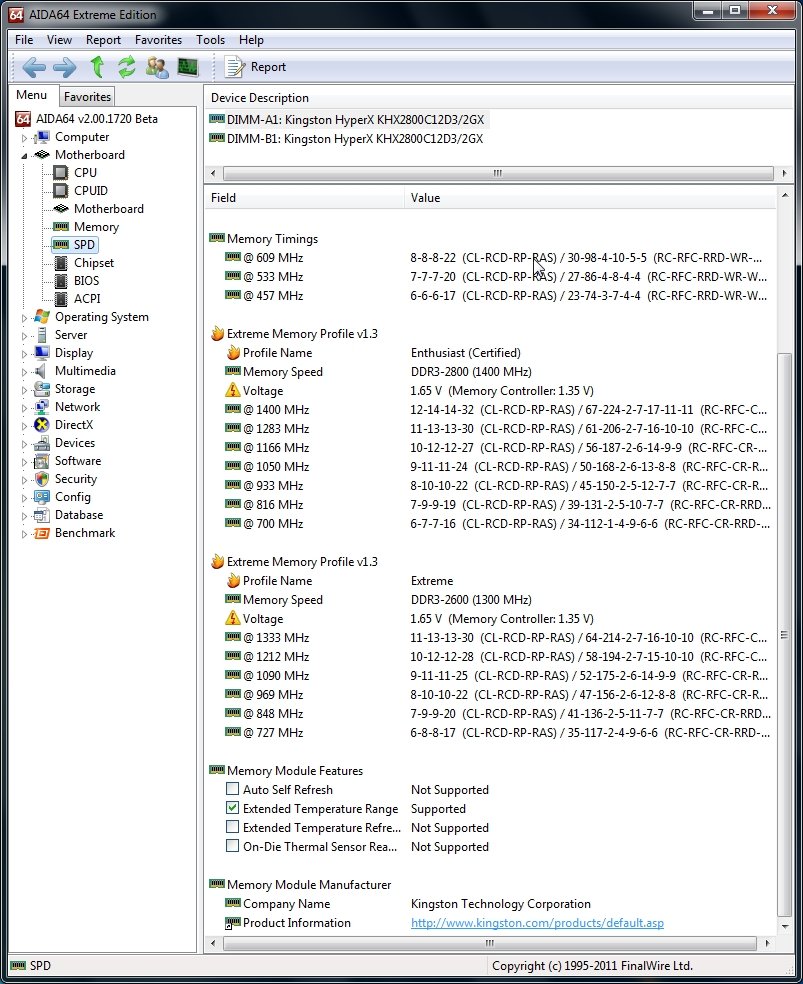Select the DIMM-A1 Kingston HyperX device
This screenshot has width=803, height=984.
coord(355,119)
